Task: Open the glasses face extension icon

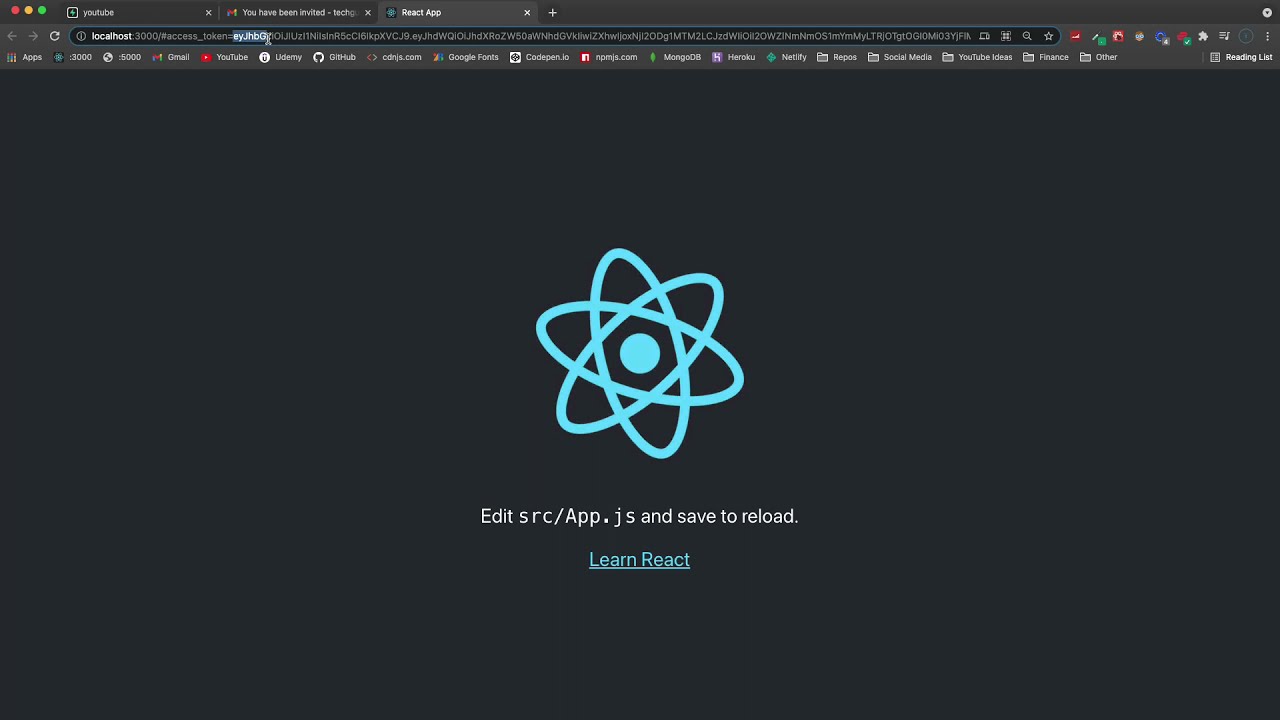Action: [x=1139, y=36]
